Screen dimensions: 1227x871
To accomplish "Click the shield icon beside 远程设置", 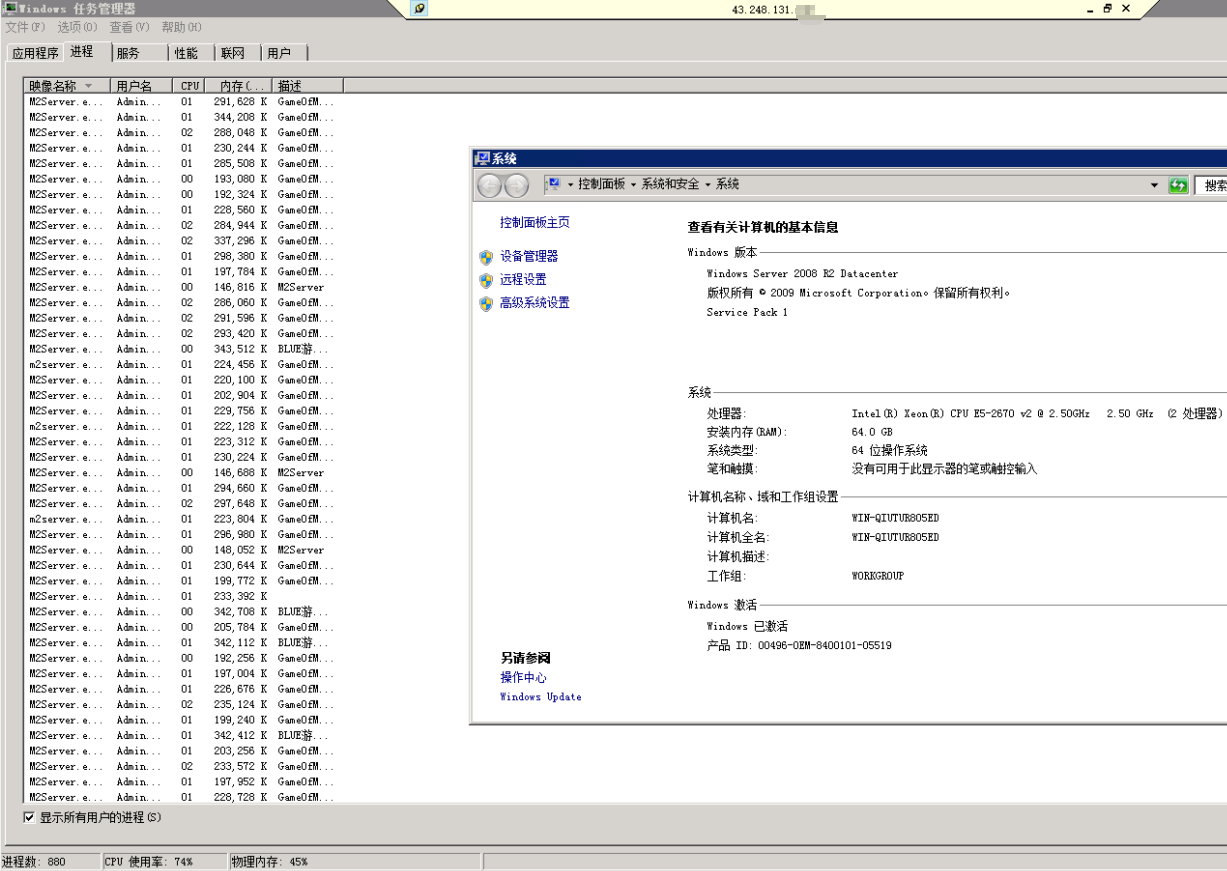I will 486,280.
